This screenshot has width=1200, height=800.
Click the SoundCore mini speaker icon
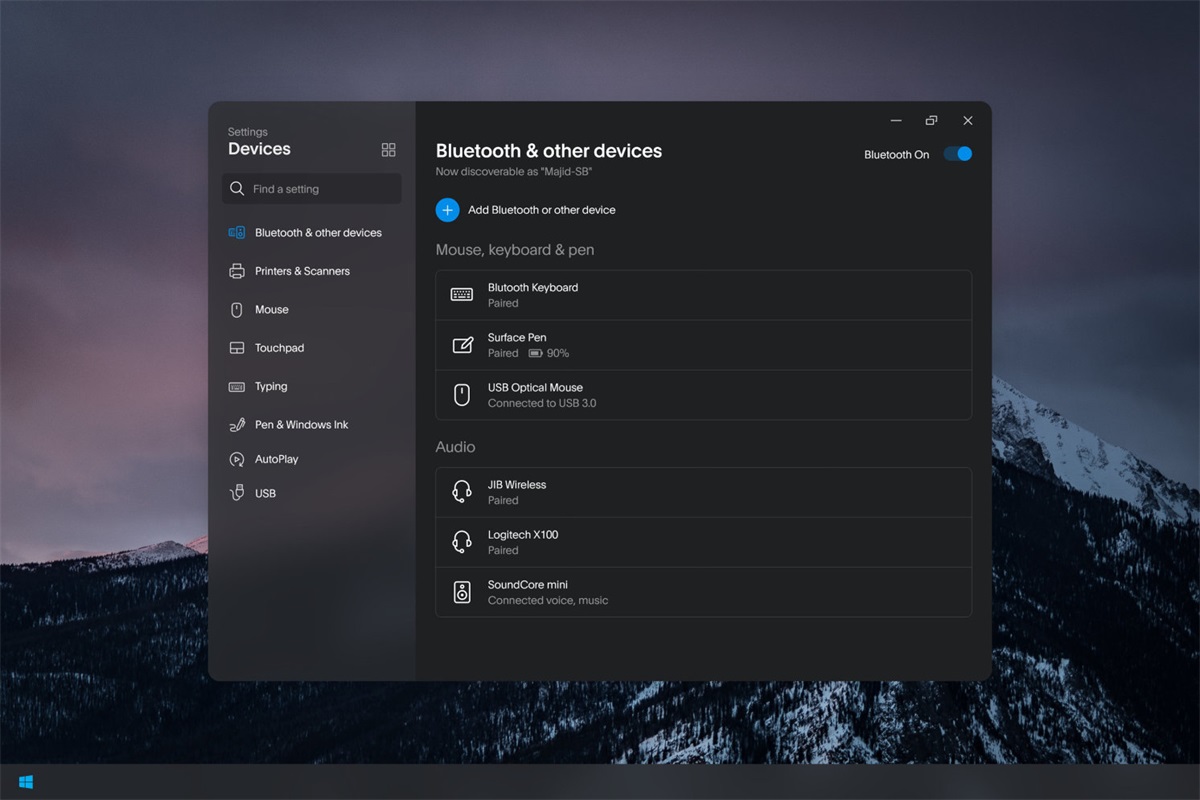point(462,592)
